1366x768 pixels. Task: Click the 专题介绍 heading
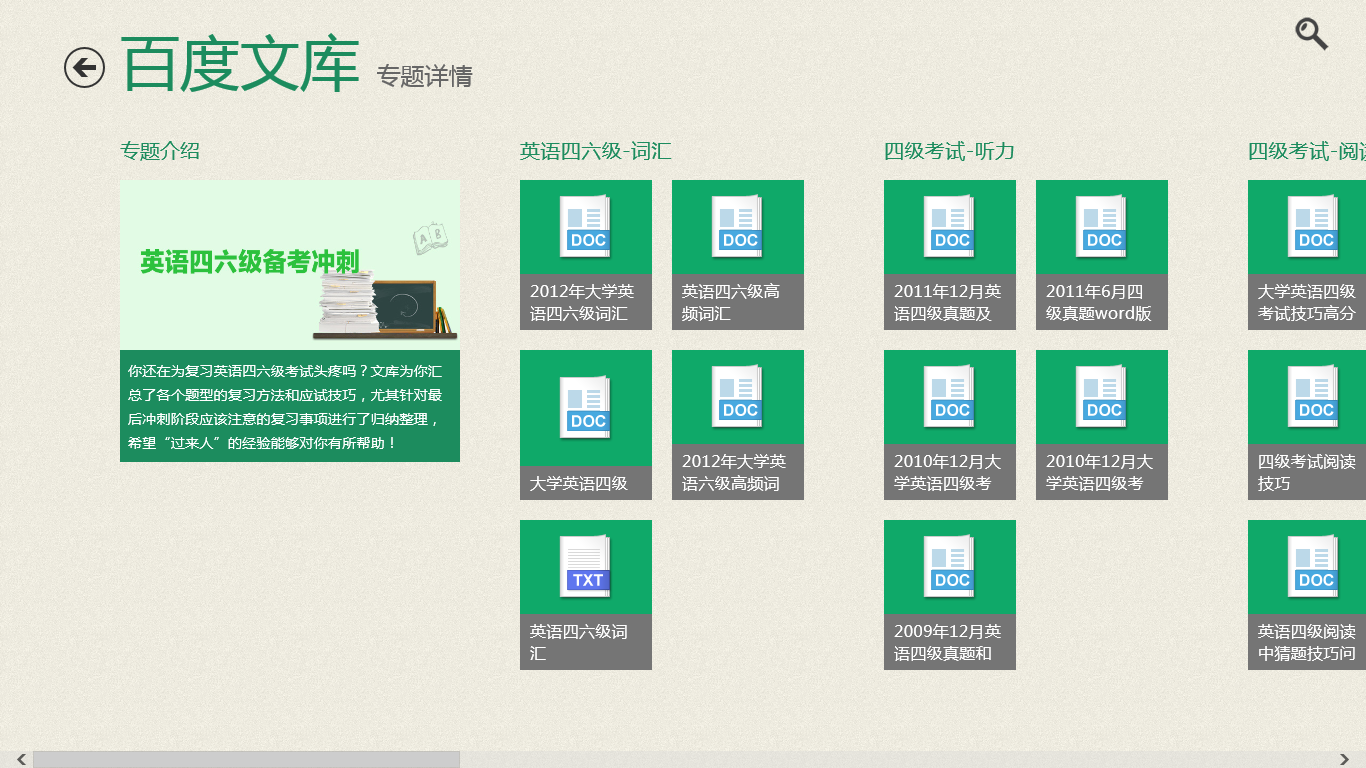(x=160, y=151)
